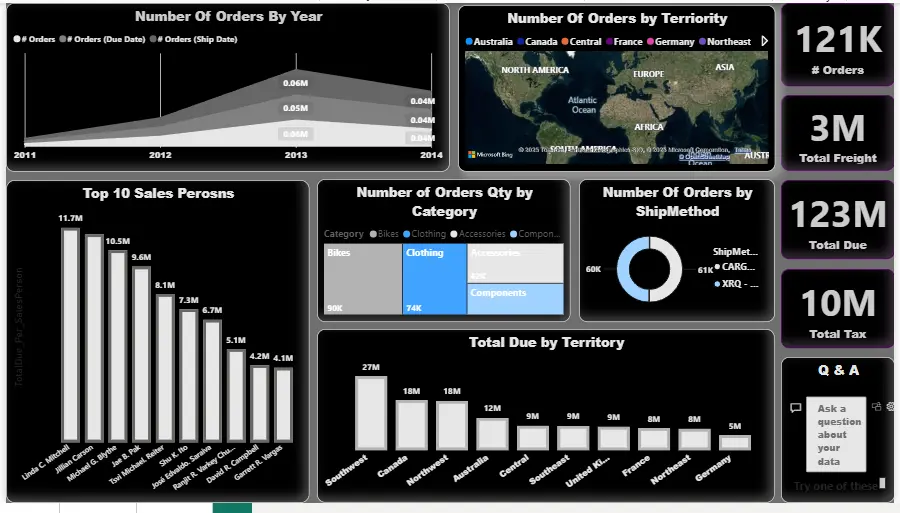The height and width of the screenshot is (513, 900).
Task: Click the 'United Ki...' 9M territory bar
Action: click(x=614, y=438)
